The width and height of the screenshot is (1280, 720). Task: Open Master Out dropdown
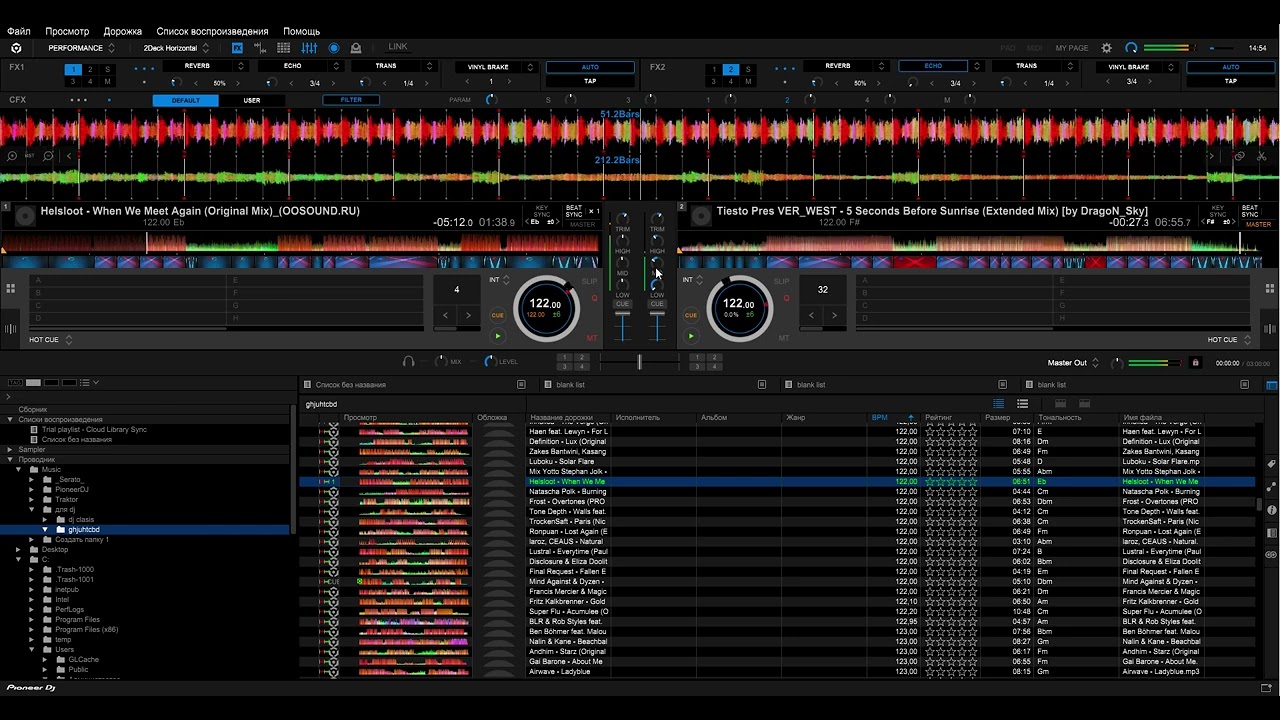1074,363
